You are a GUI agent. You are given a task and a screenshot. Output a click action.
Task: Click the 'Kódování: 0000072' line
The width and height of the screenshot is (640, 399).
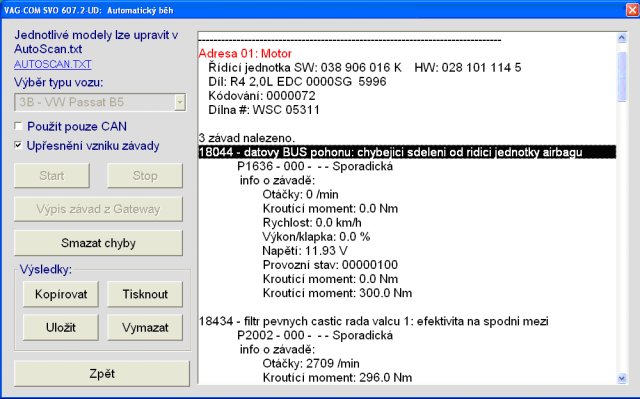262,96
